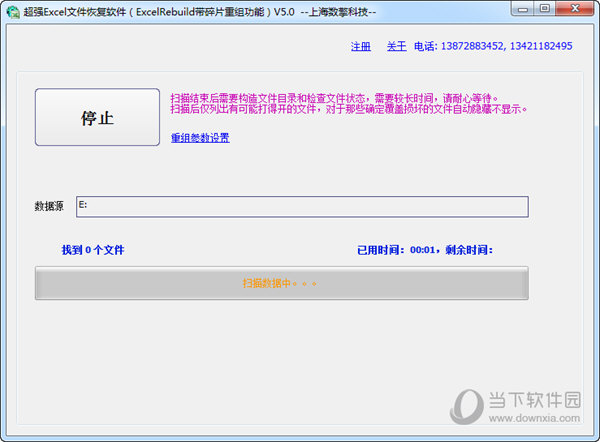Click the magenta scan notice text
The image size is (600, 442).
click(x=349, y=104)
